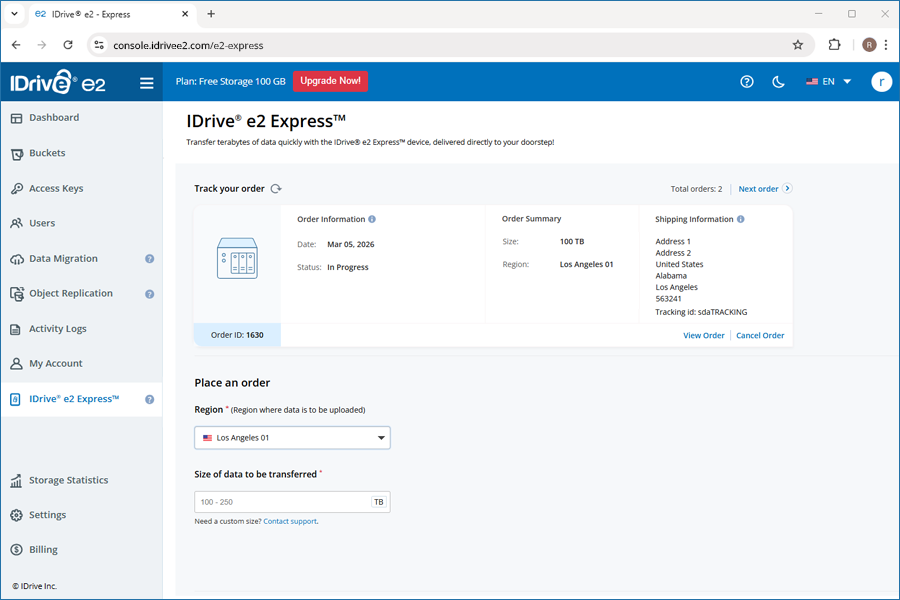This screenshot has width=900, height=600.
Task: Expand the Los Angeles 01 region dropdown
Action: point(292,438)
